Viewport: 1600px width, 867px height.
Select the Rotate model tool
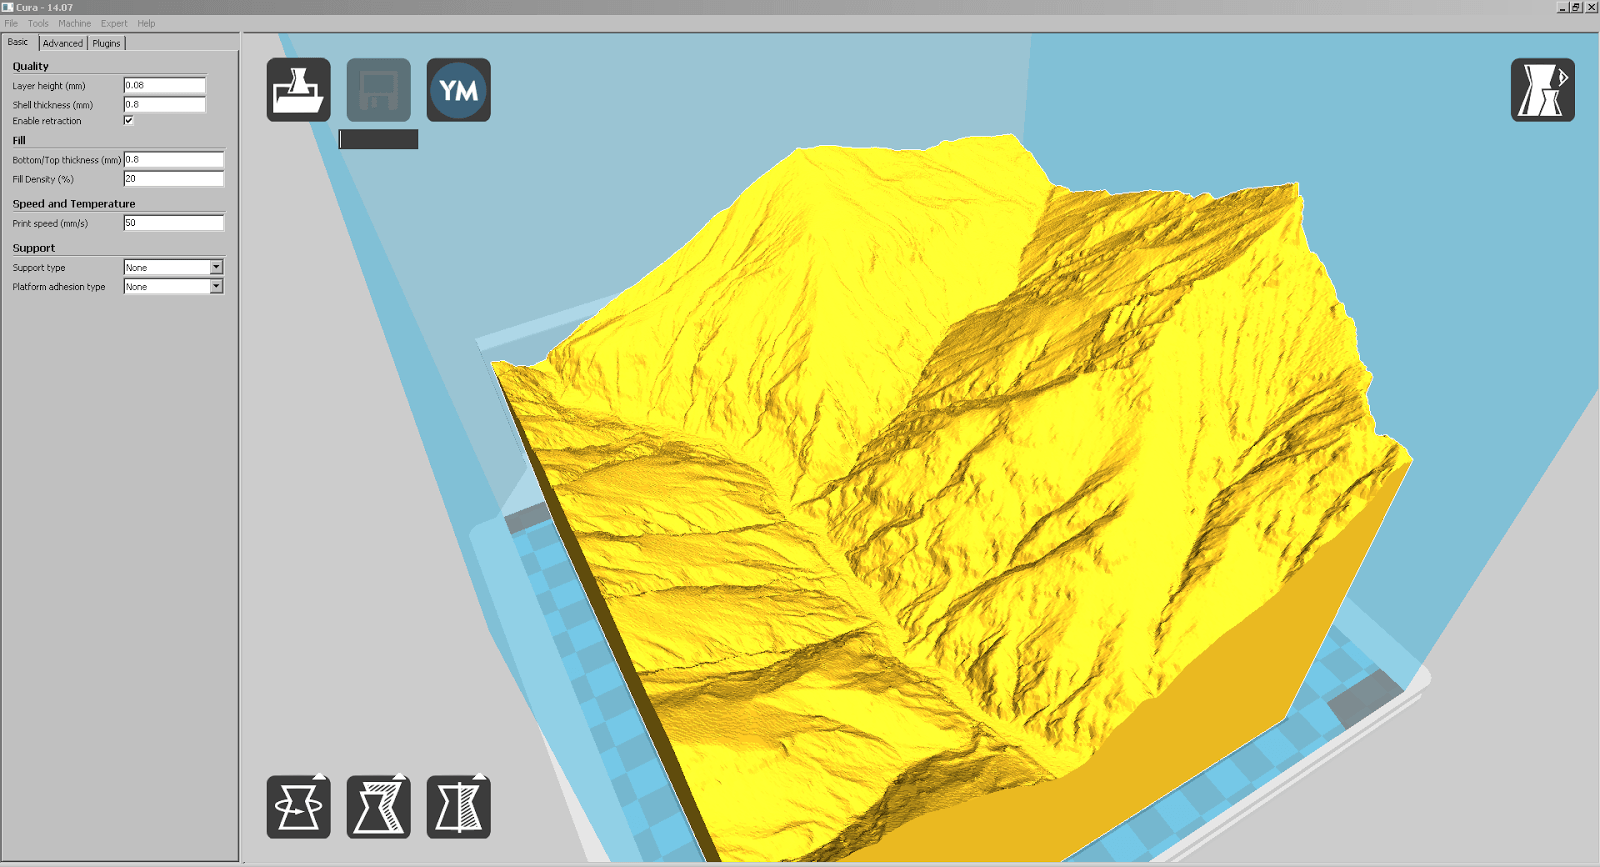298,807
